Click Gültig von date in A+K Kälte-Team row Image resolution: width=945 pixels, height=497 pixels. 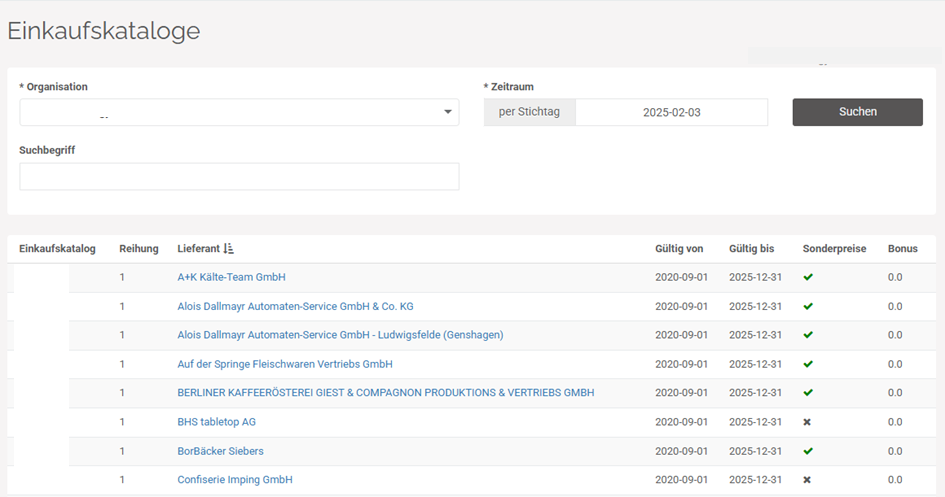coord(681,277)
